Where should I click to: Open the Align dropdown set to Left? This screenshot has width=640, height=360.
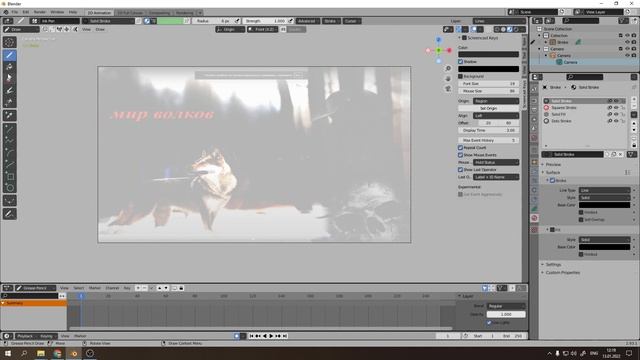496,116
